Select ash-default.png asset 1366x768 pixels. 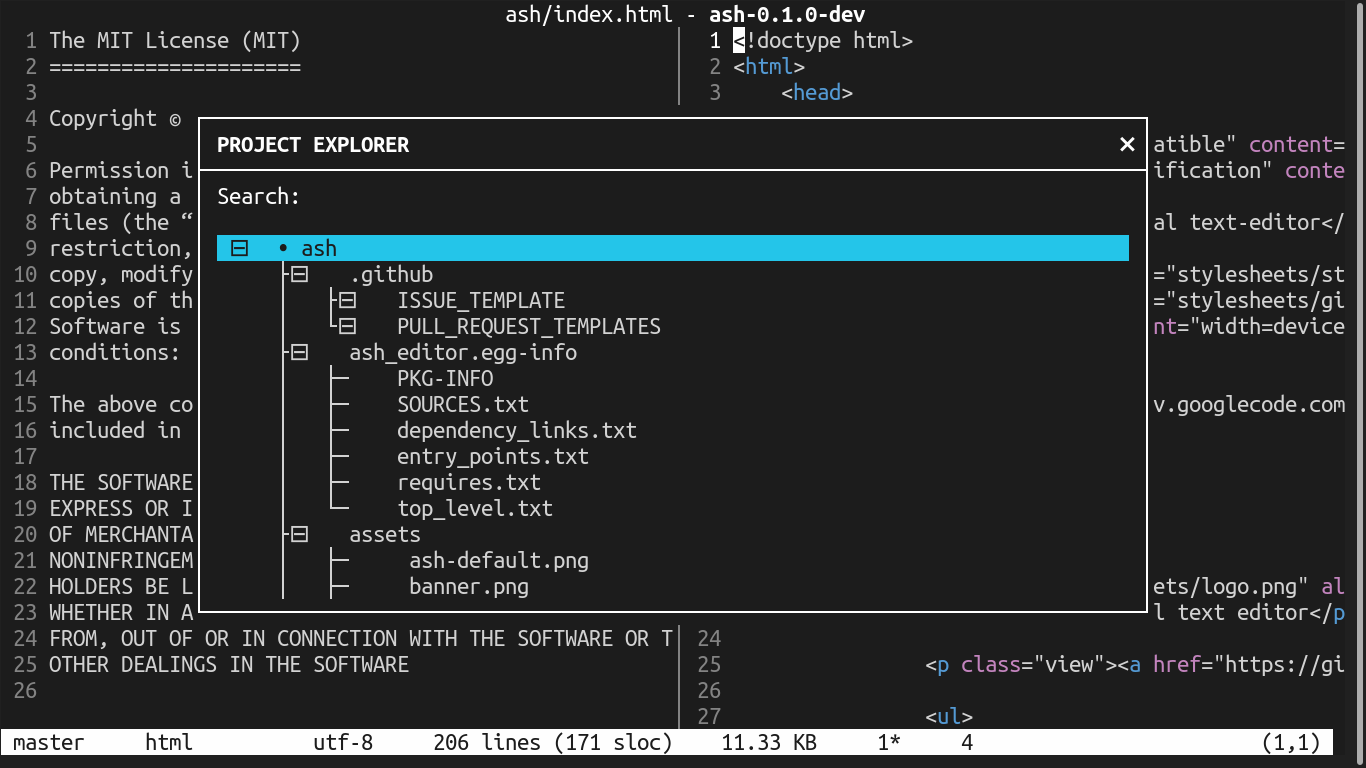[x=497, y=560]
